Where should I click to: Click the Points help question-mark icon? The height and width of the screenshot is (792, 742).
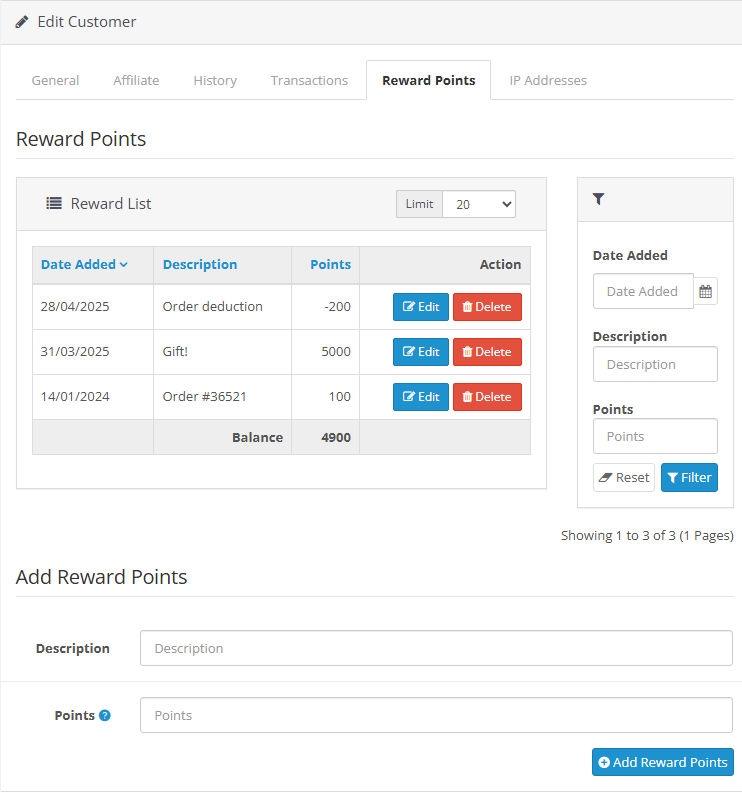[105, 716]
